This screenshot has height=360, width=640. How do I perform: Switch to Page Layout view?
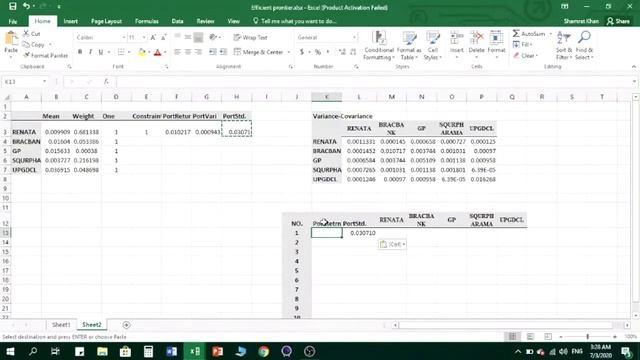tap(530, 336)
